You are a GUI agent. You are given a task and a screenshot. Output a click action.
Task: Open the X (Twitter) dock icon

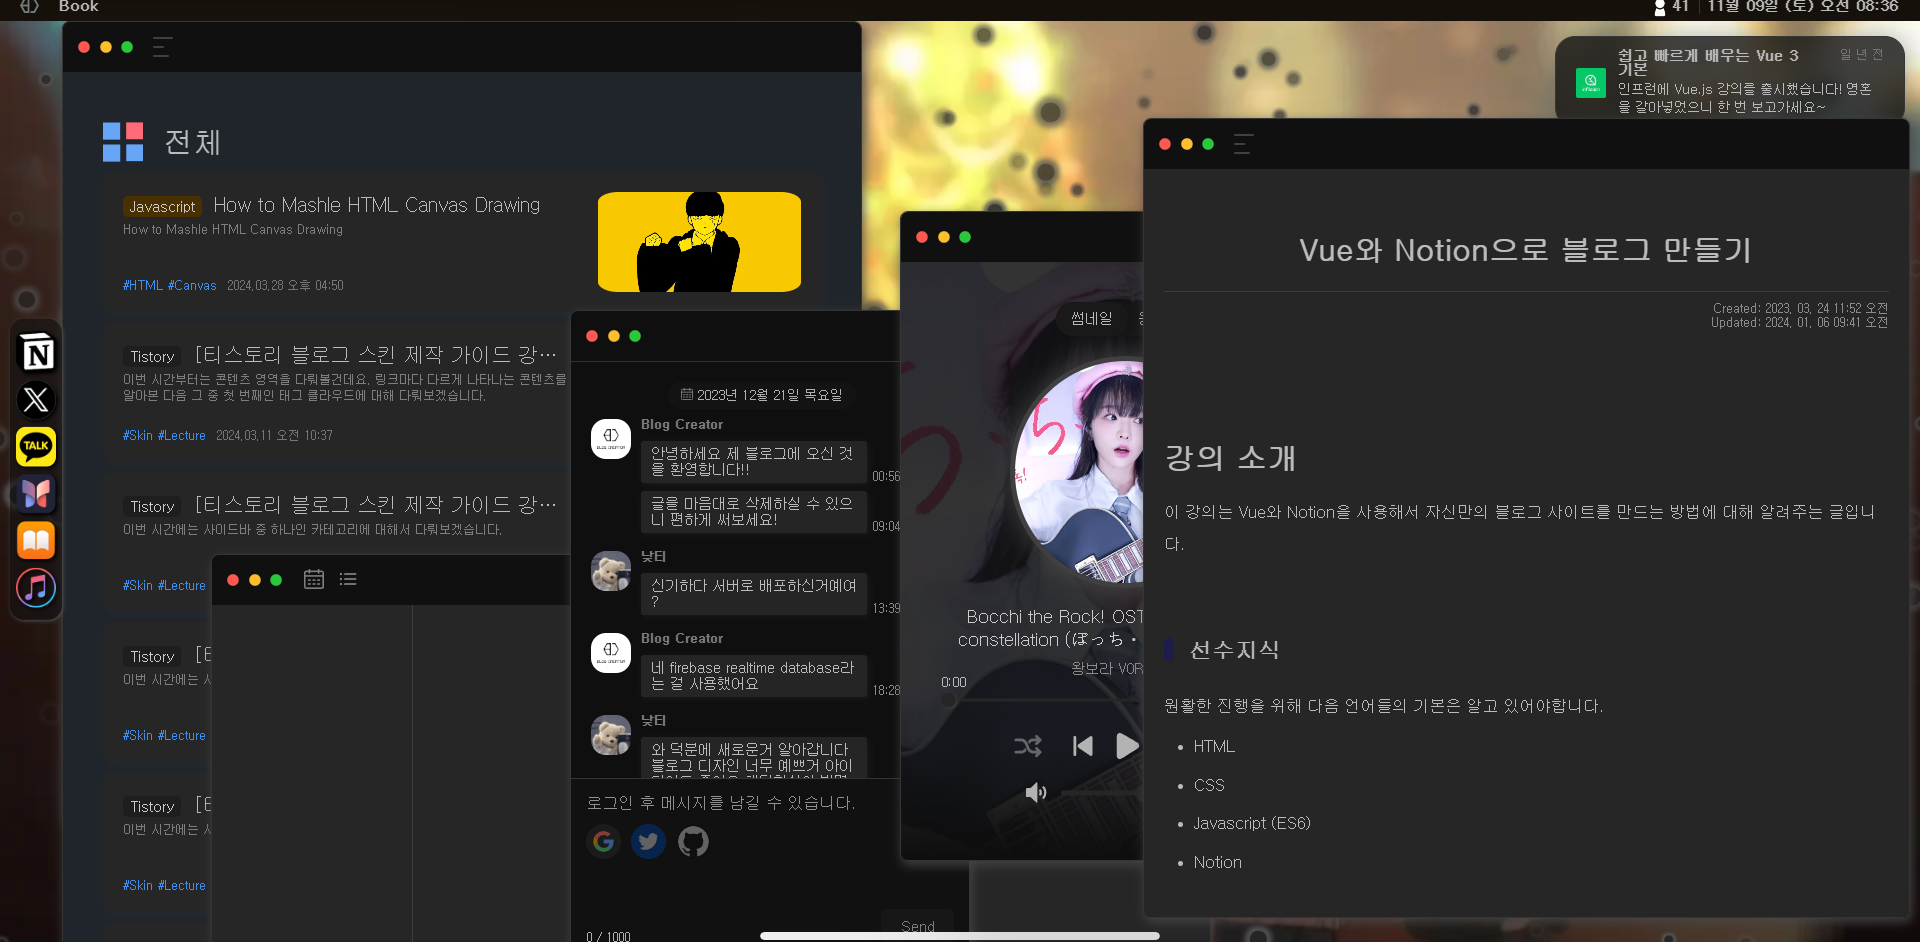[x=36, y=400]
